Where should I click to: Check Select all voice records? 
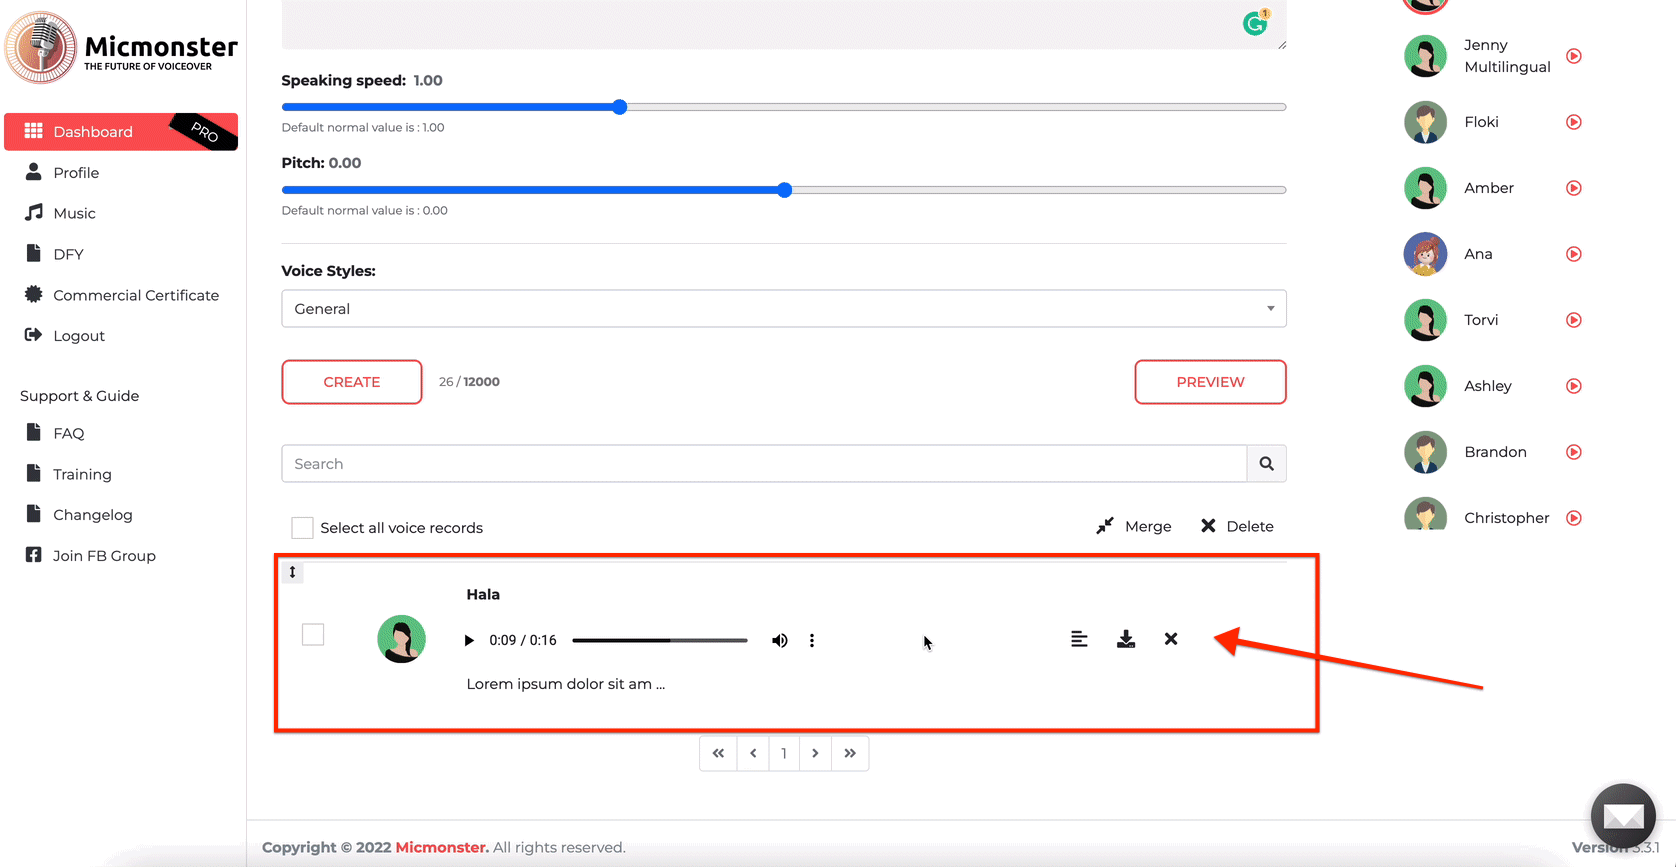coord(302,528)
